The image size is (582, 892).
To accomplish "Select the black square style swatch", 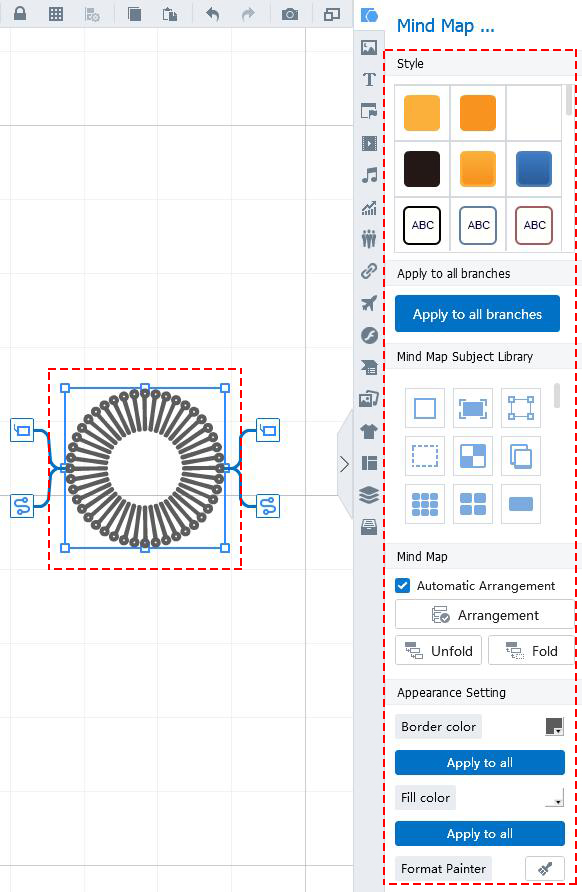I will pos(422,169).
